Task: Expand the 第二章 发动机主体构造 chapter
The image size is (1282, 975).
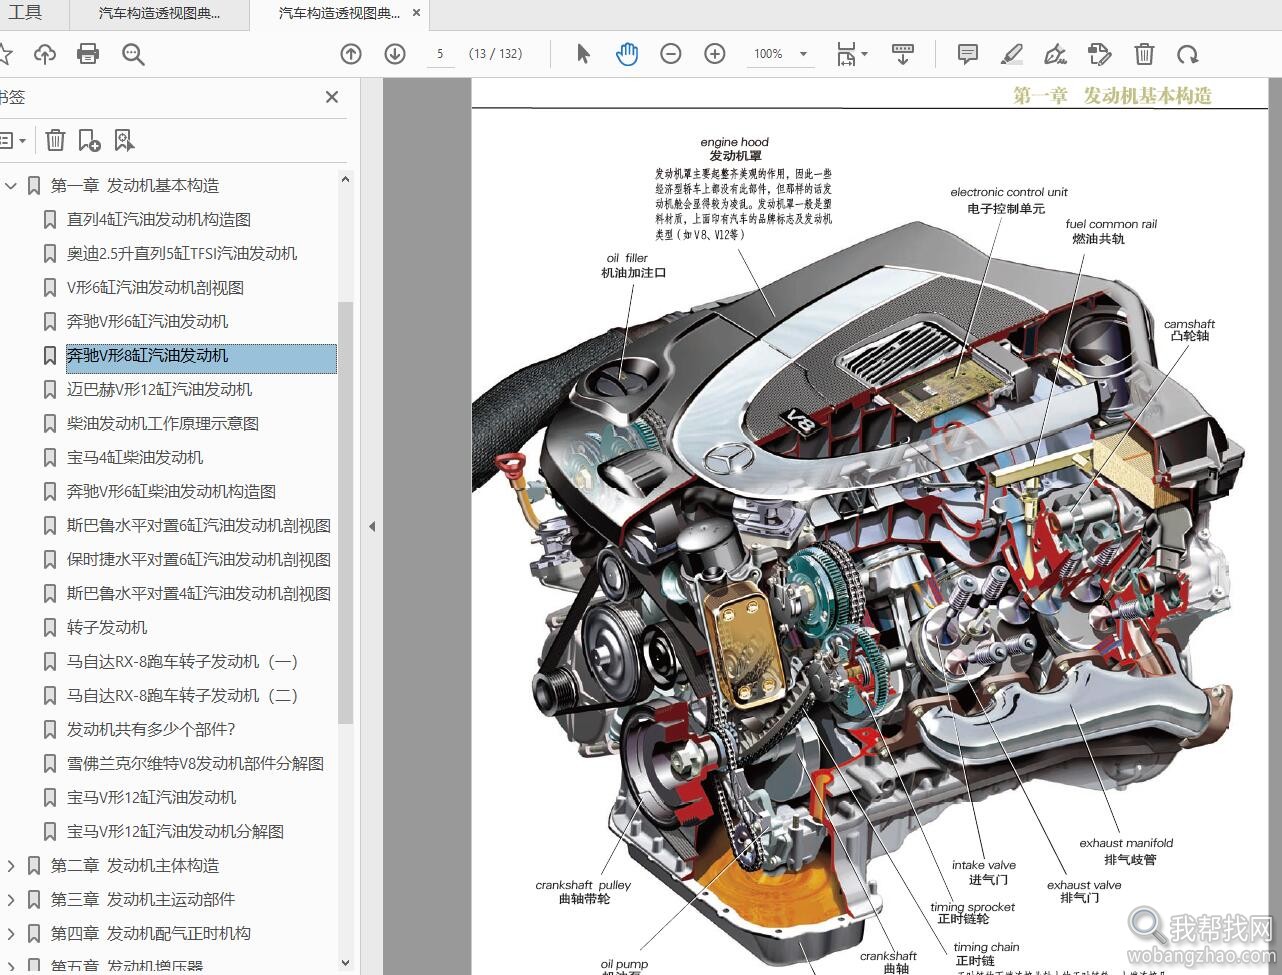Action: pos(11,865)
